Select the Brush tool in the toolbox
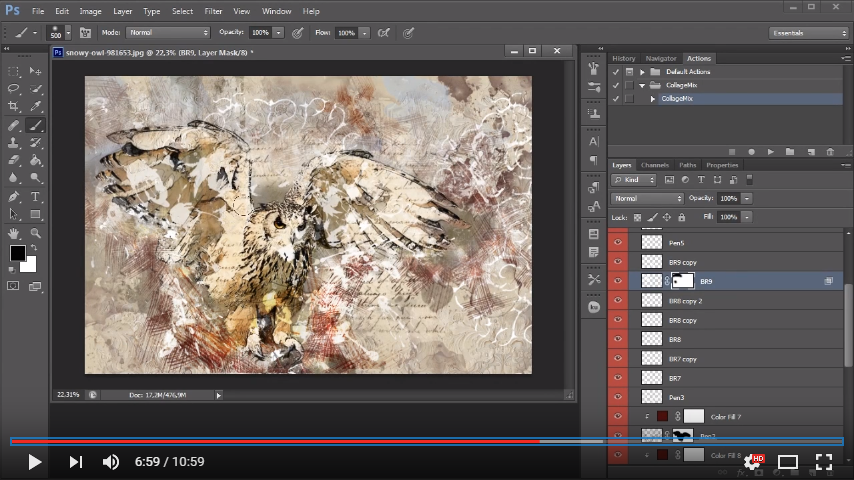The image size is (854, 480). tap(36, 126)
